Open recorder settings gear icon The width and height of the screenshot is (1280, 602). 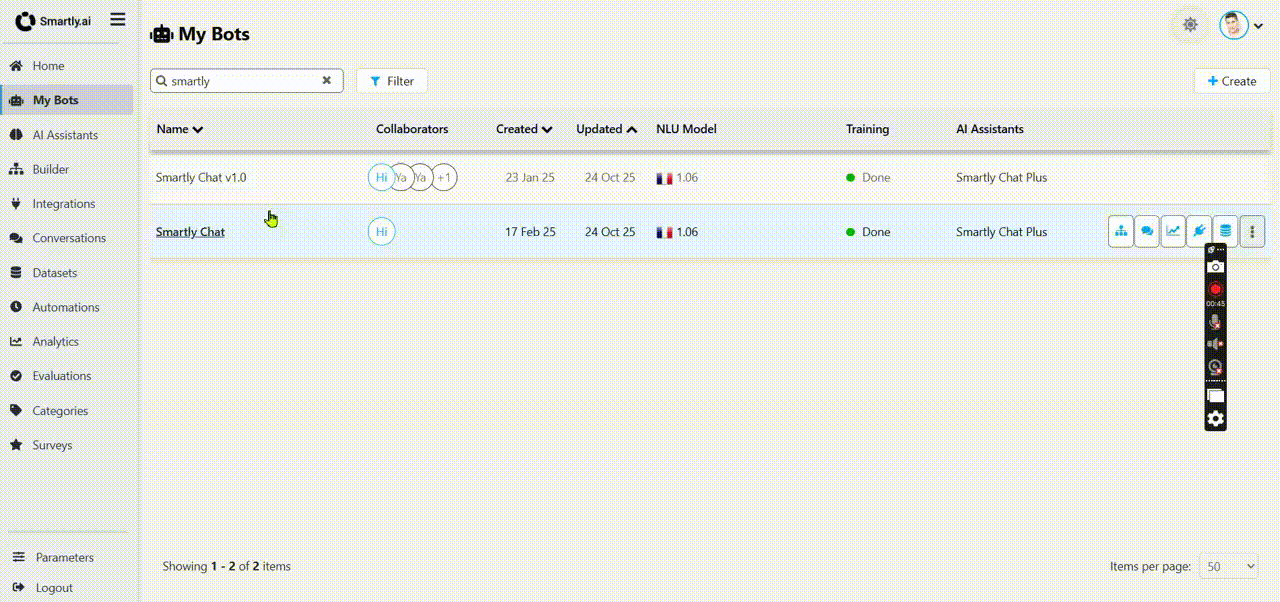(x=1215, y=419)
